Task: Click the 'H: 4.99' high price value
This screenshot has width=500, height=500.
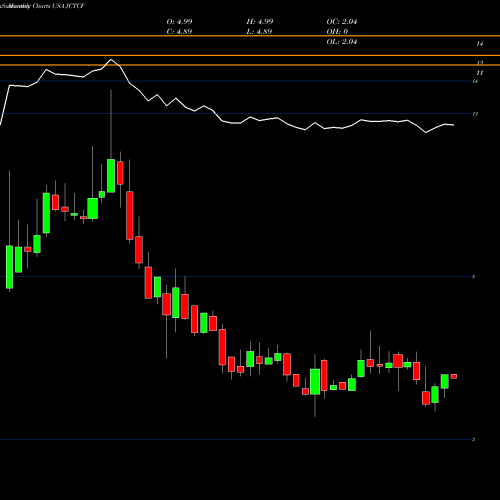Action: pos(260,22)
